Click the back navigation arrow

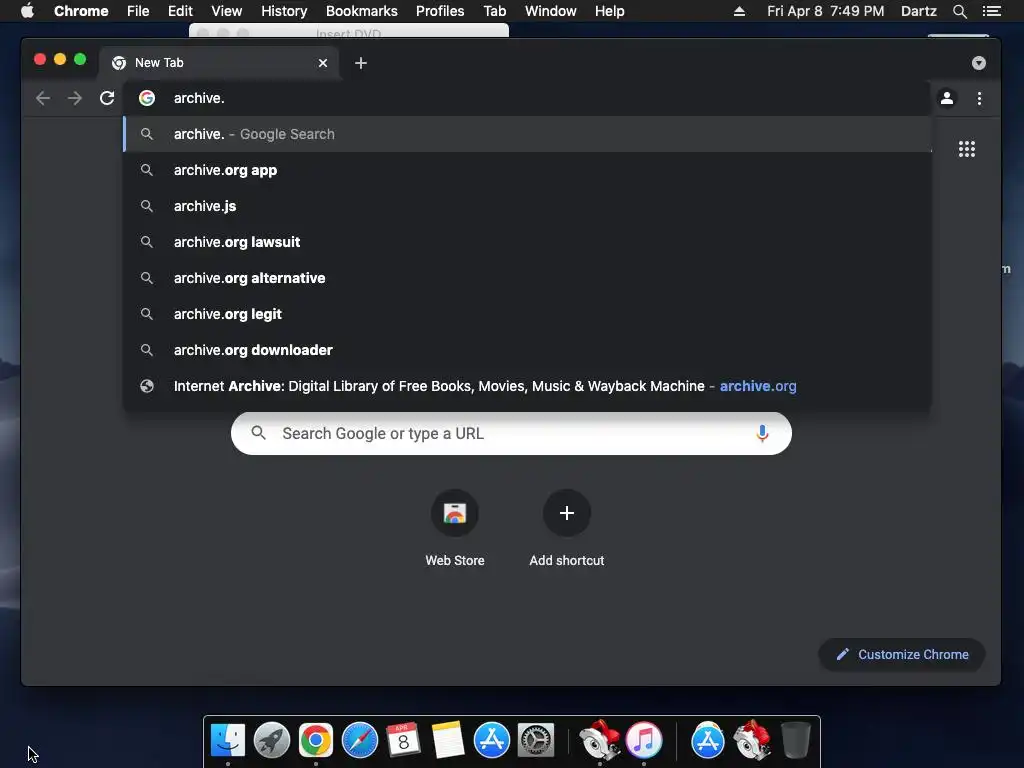[43, 98]
